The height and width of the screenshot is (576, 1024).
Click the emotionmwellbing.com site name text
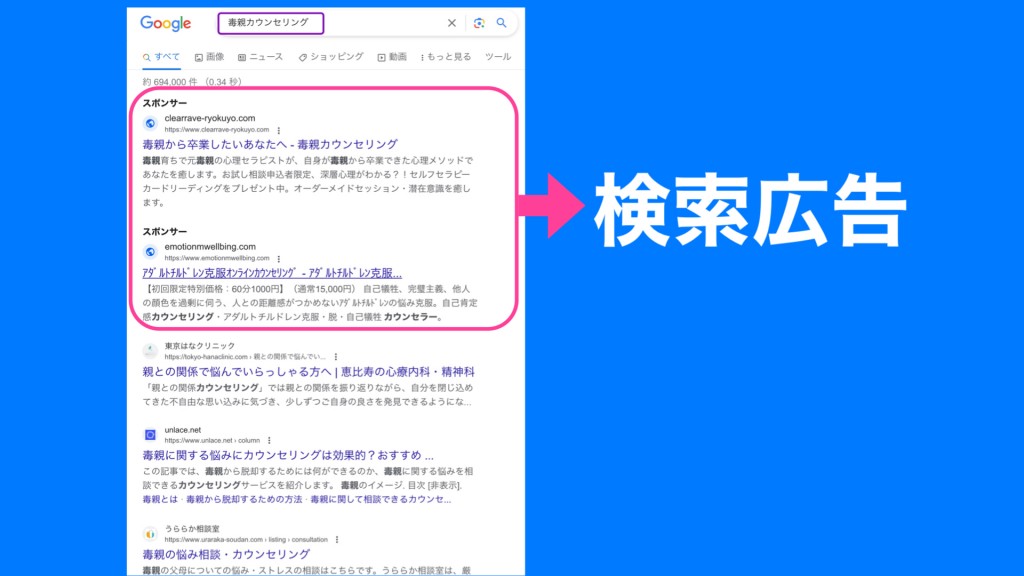210,247
